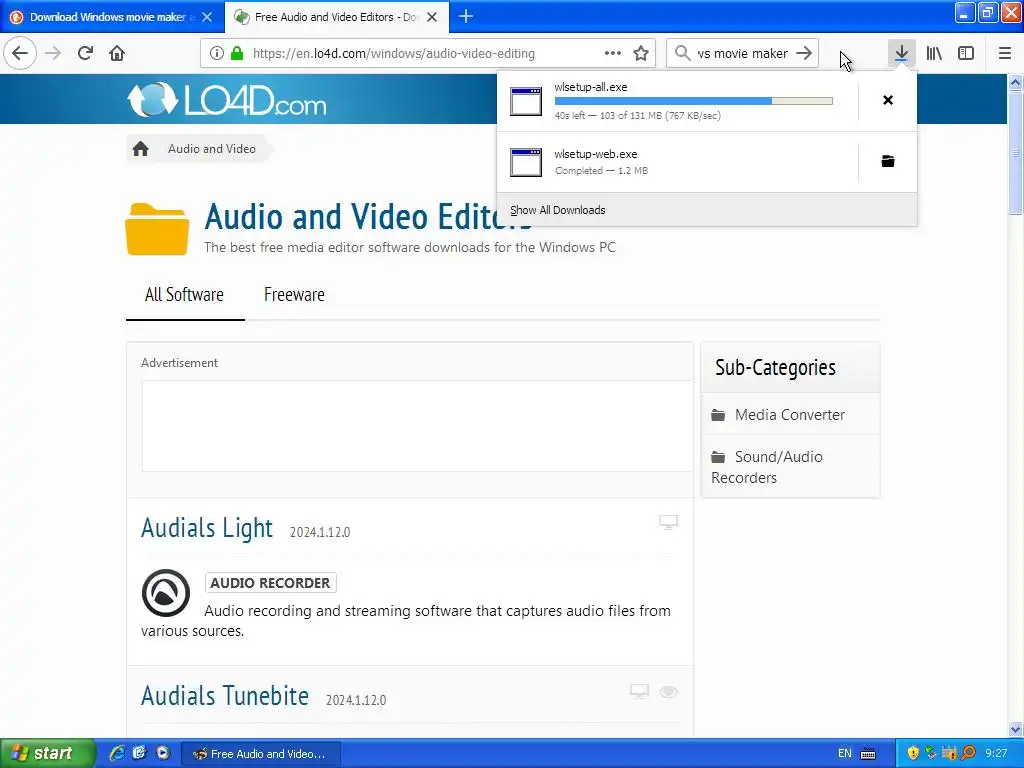Toggle the Downloads toolbar button
Image resolution: width=1024 pixels, height=768 pixels.
click(901, 53)
